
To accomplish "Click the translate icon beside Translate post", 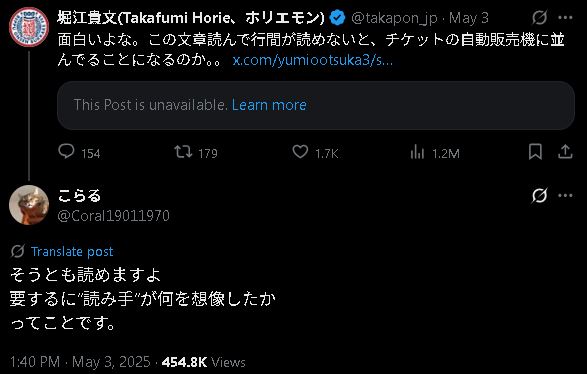I will point(18,251).
